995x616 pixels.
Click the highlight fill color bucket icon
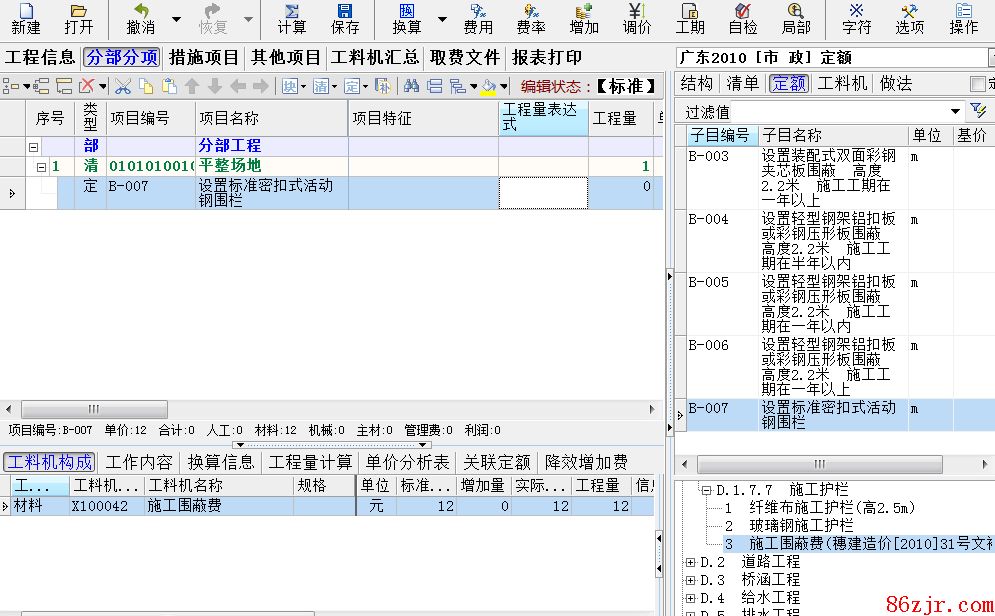487,87
